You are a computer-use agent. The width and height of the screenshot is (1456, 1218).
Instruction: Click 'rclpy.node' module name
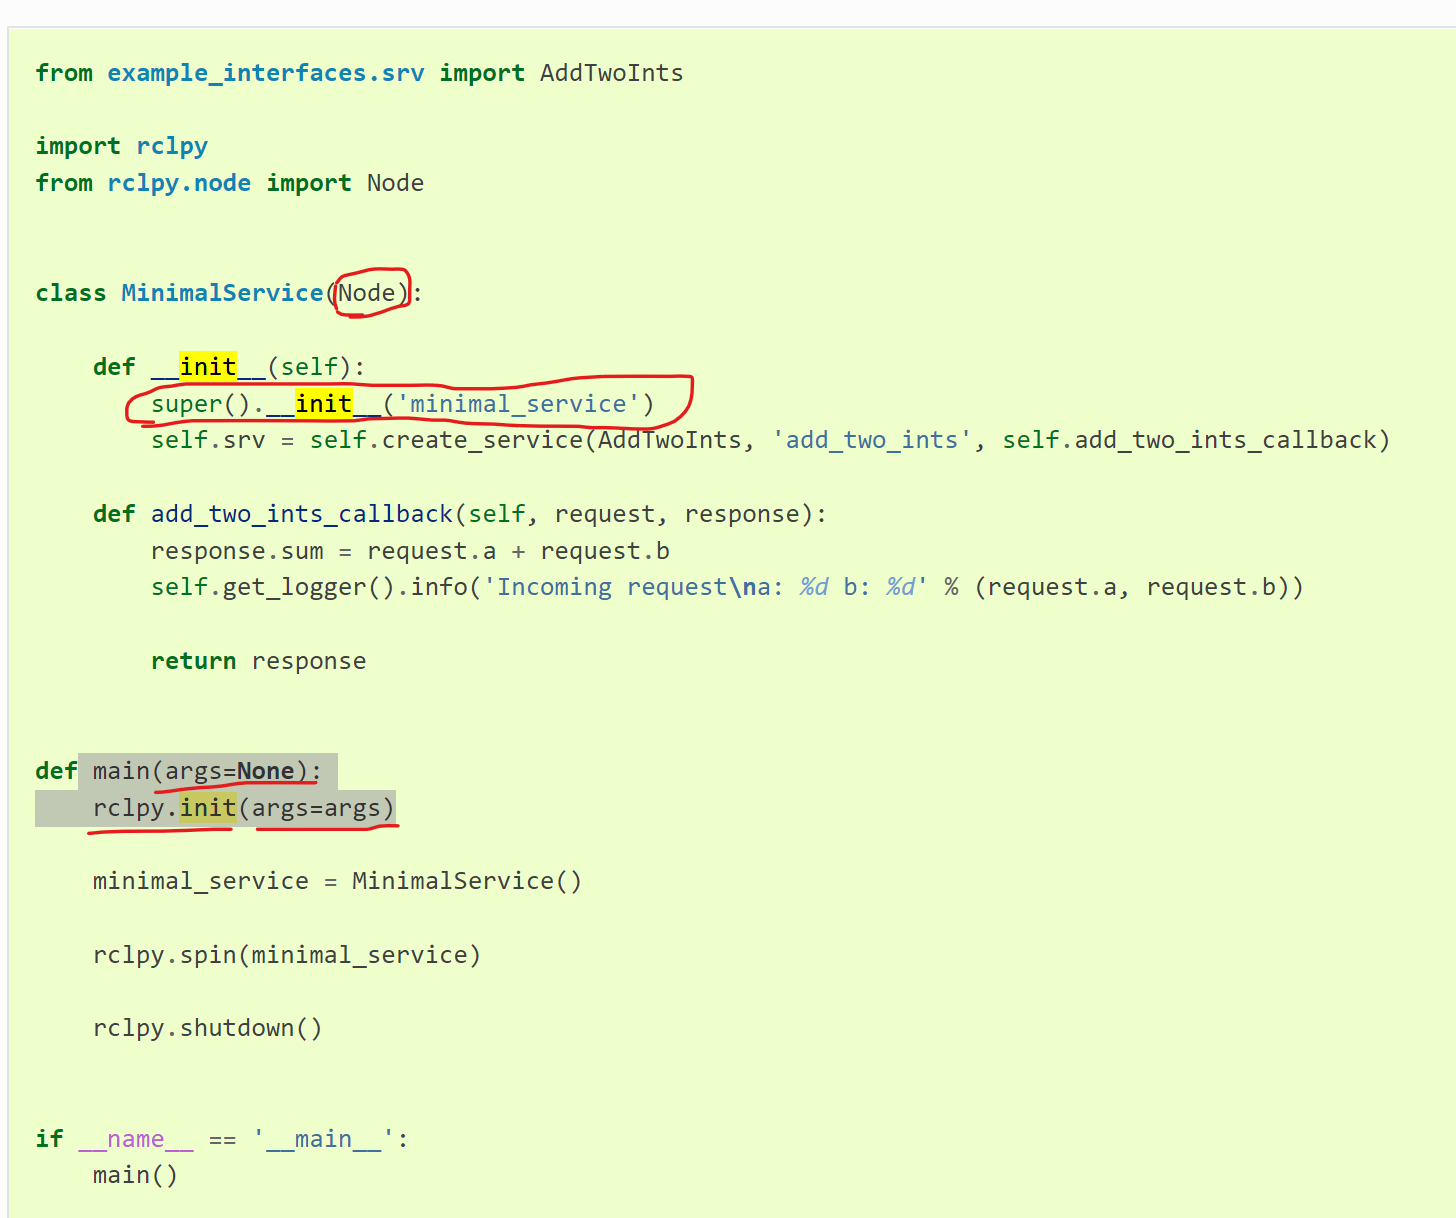tap(179, 184)
